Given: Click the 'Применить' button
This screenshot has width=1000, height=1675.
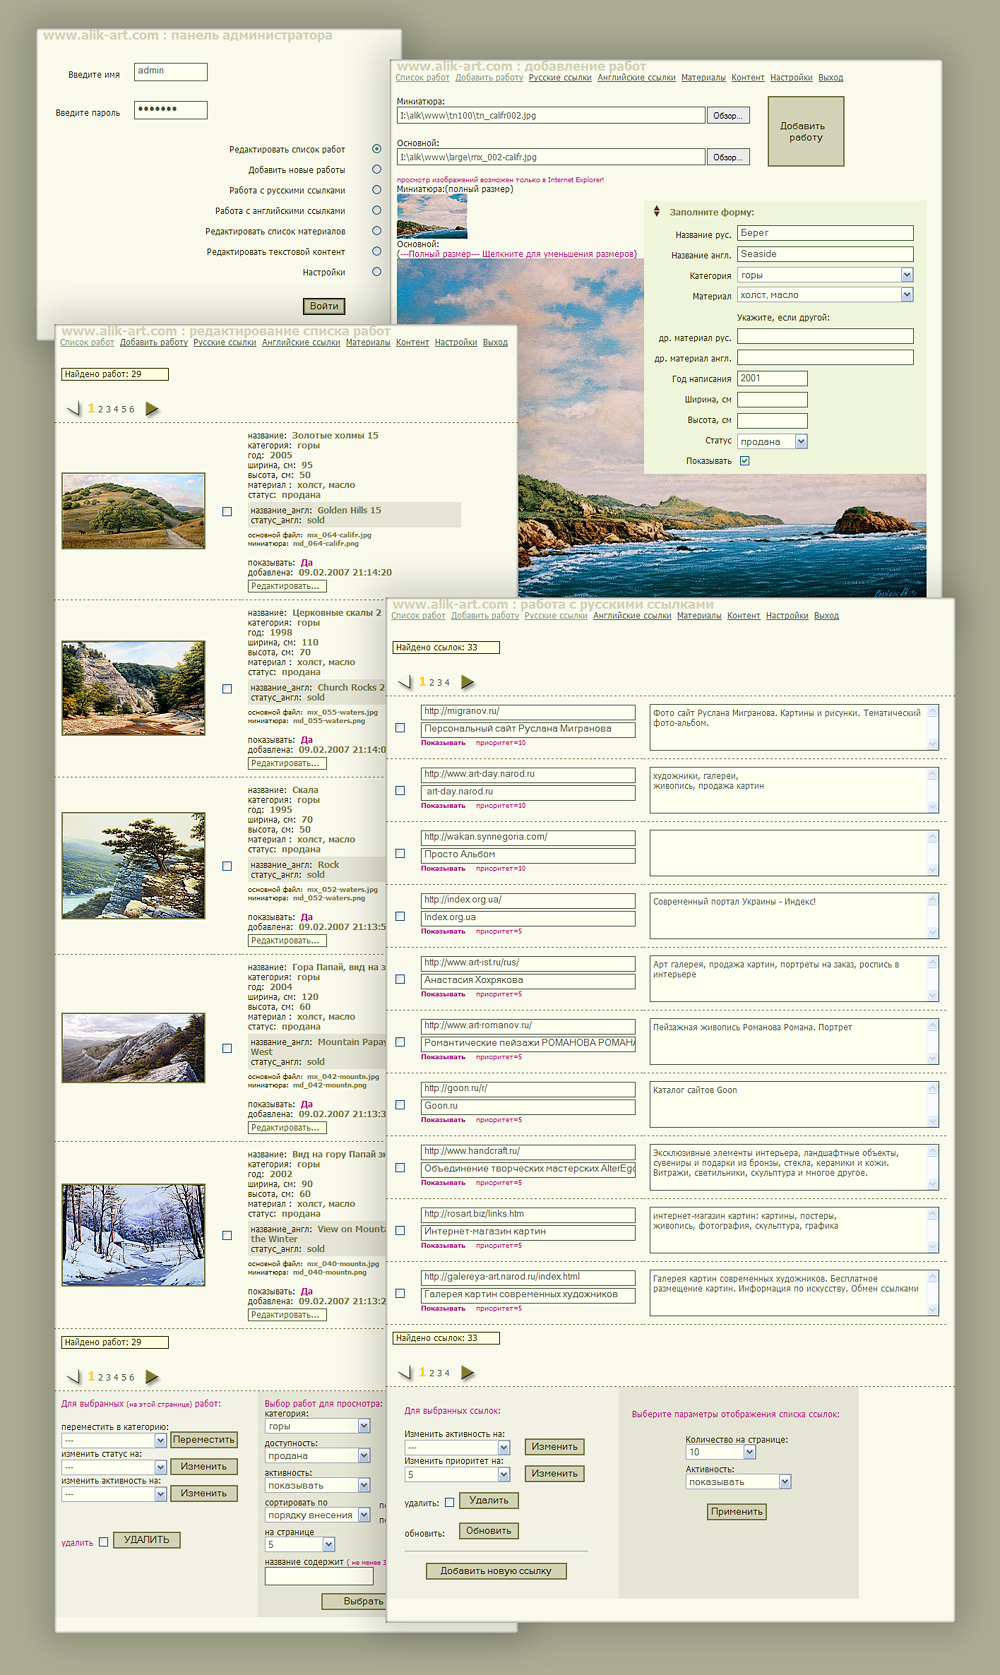Looking at the screenshot, I should coord(737,1512).
